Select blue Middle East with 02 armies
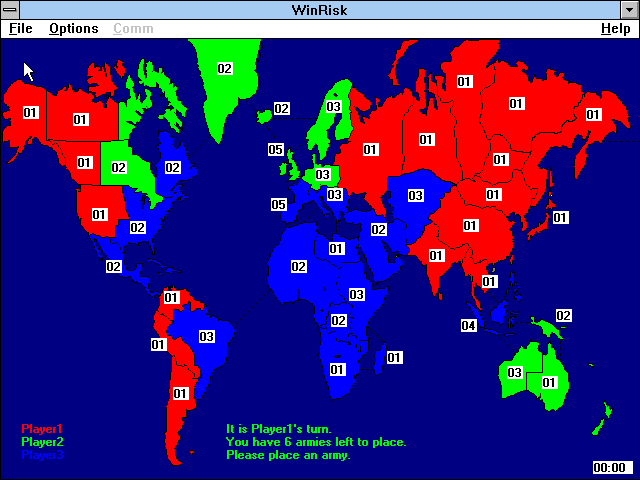 pos(379,229)
